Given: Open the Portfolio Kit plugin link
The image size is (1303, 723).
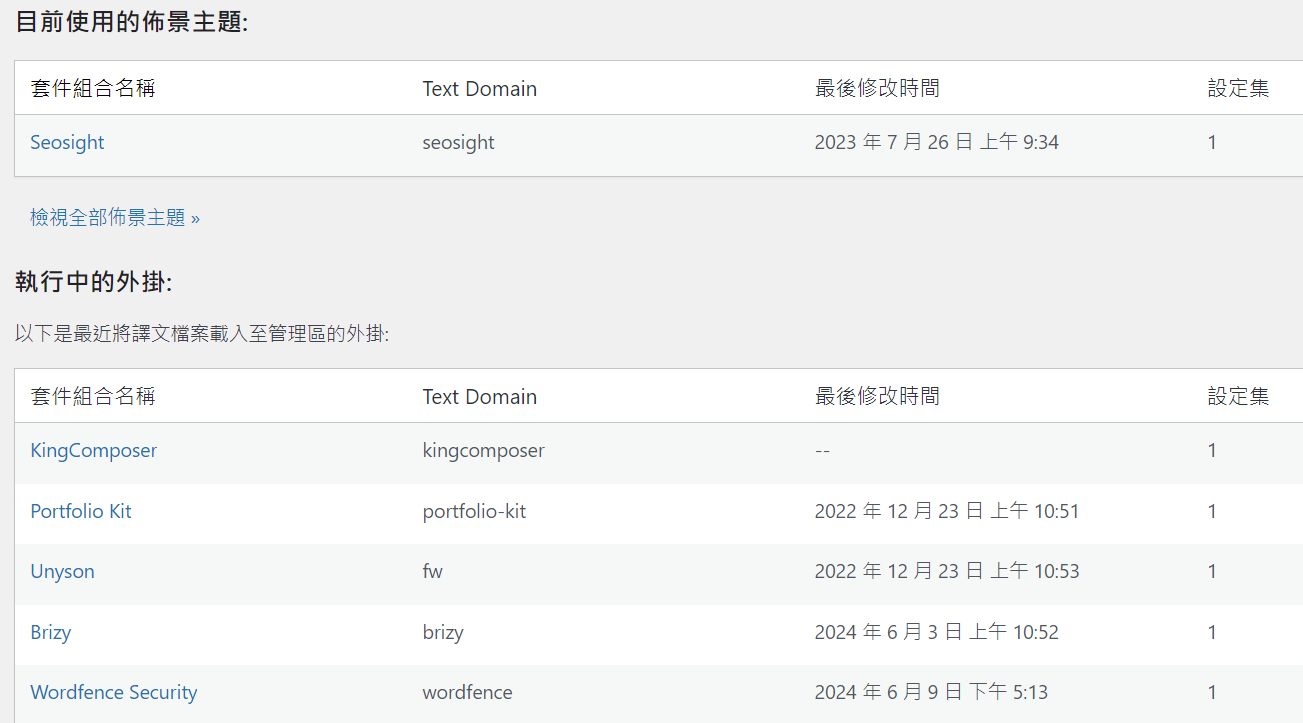Looking at the screenshot, I should [x=81, y=511].
